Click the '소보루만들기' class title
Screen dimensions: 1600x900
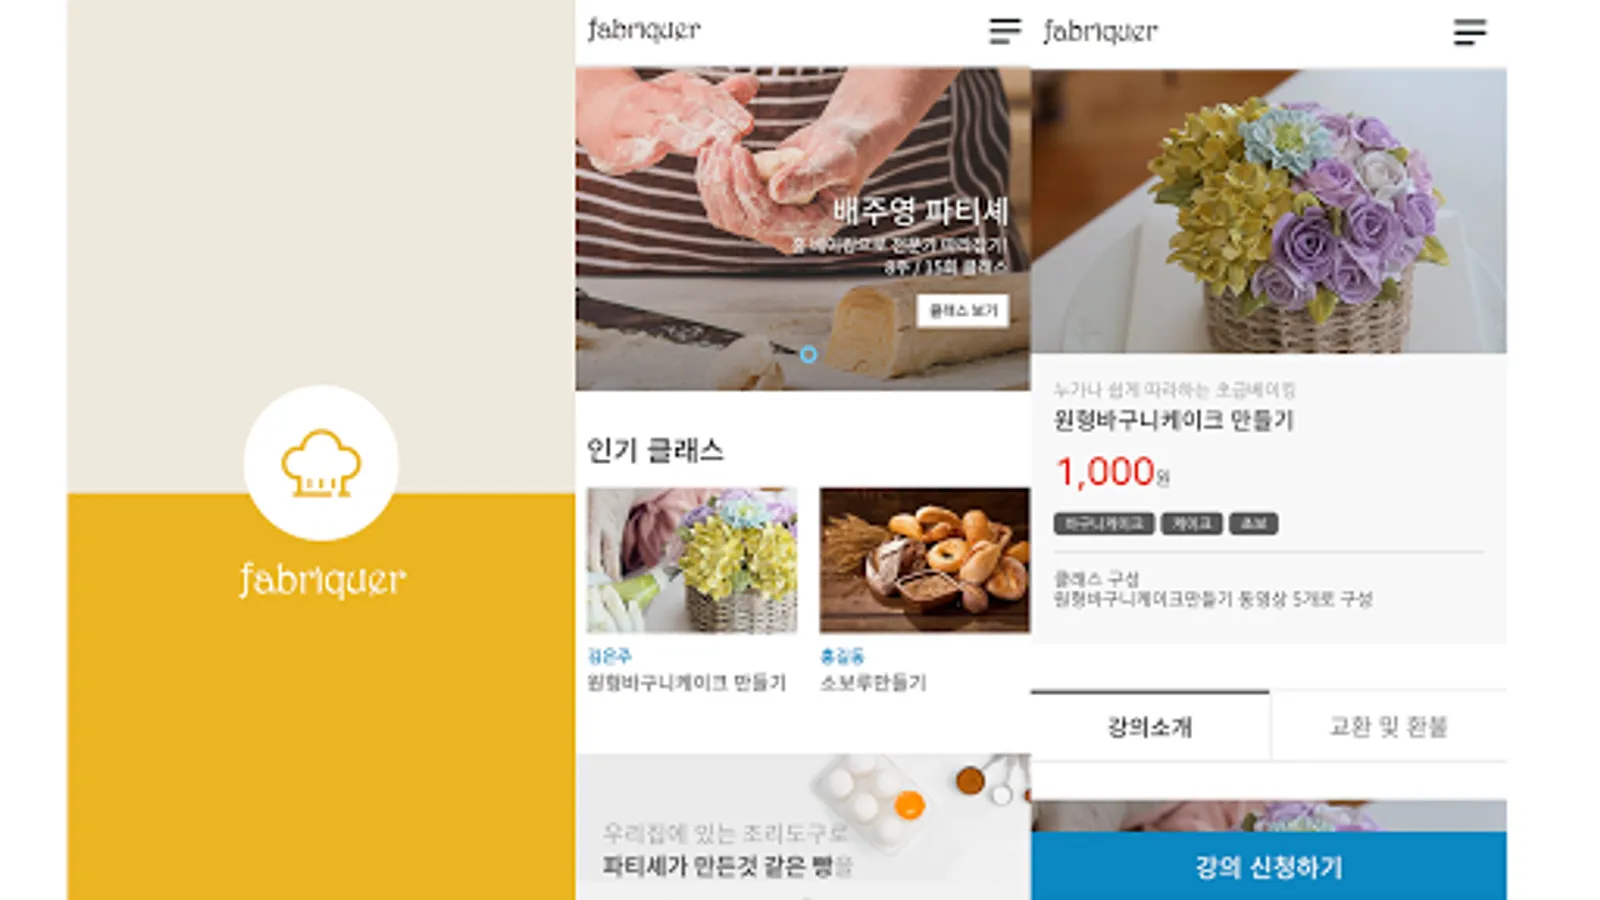[873, 683]
